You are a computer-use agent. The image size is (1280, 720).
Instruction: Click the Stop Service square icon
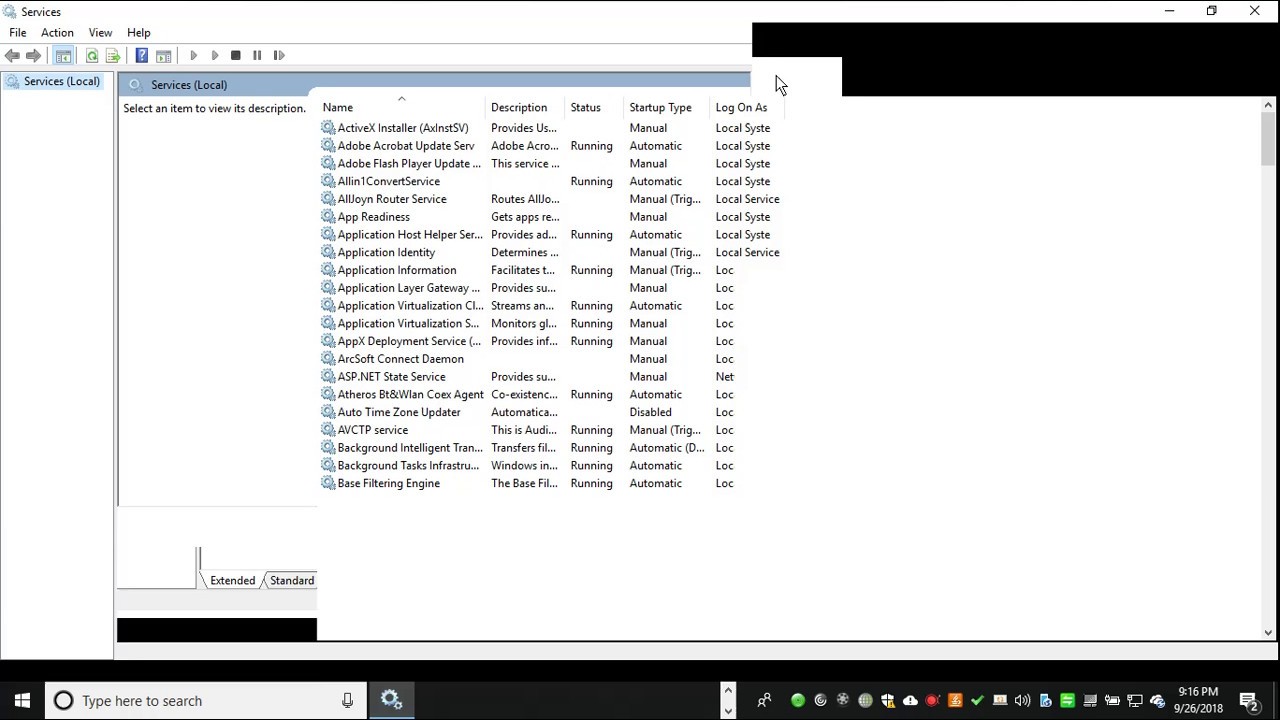[236, 56]
